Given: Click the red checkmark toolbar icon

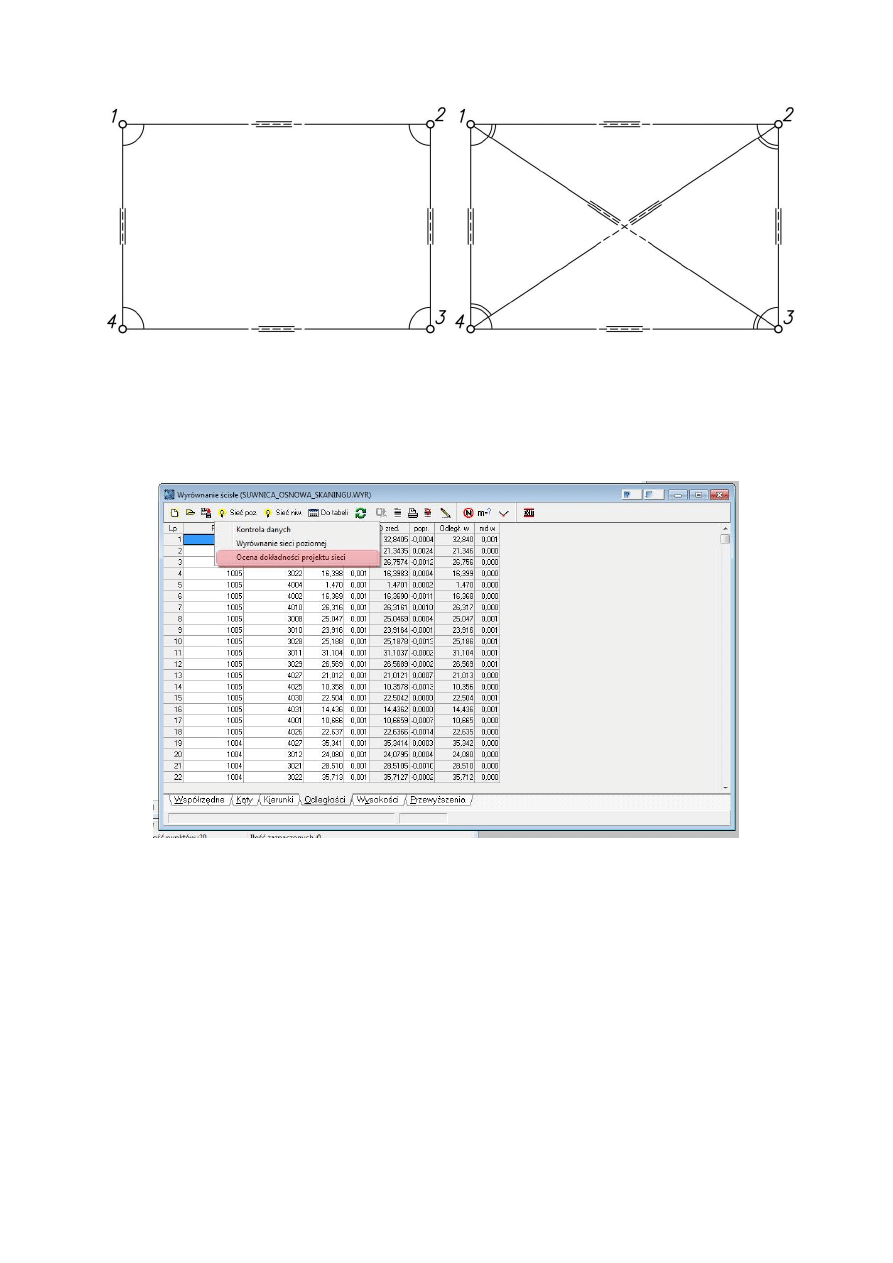Looking at the screenshot, I should tap(504, 512).
